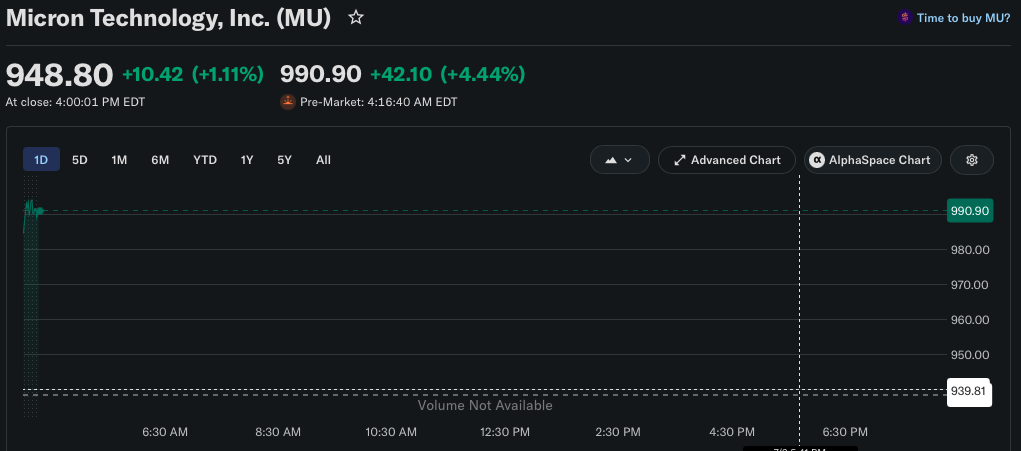1021x451 pixels.
Task: Click the 970.00 axis label
Action: (x=970, y=285)
